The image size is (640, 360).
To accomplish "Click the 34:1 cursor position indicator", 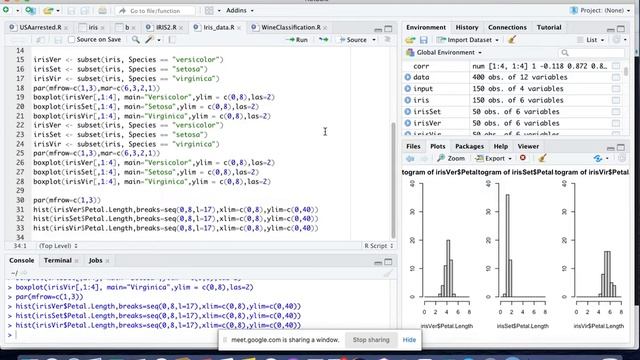I will [x=20, y=246].
